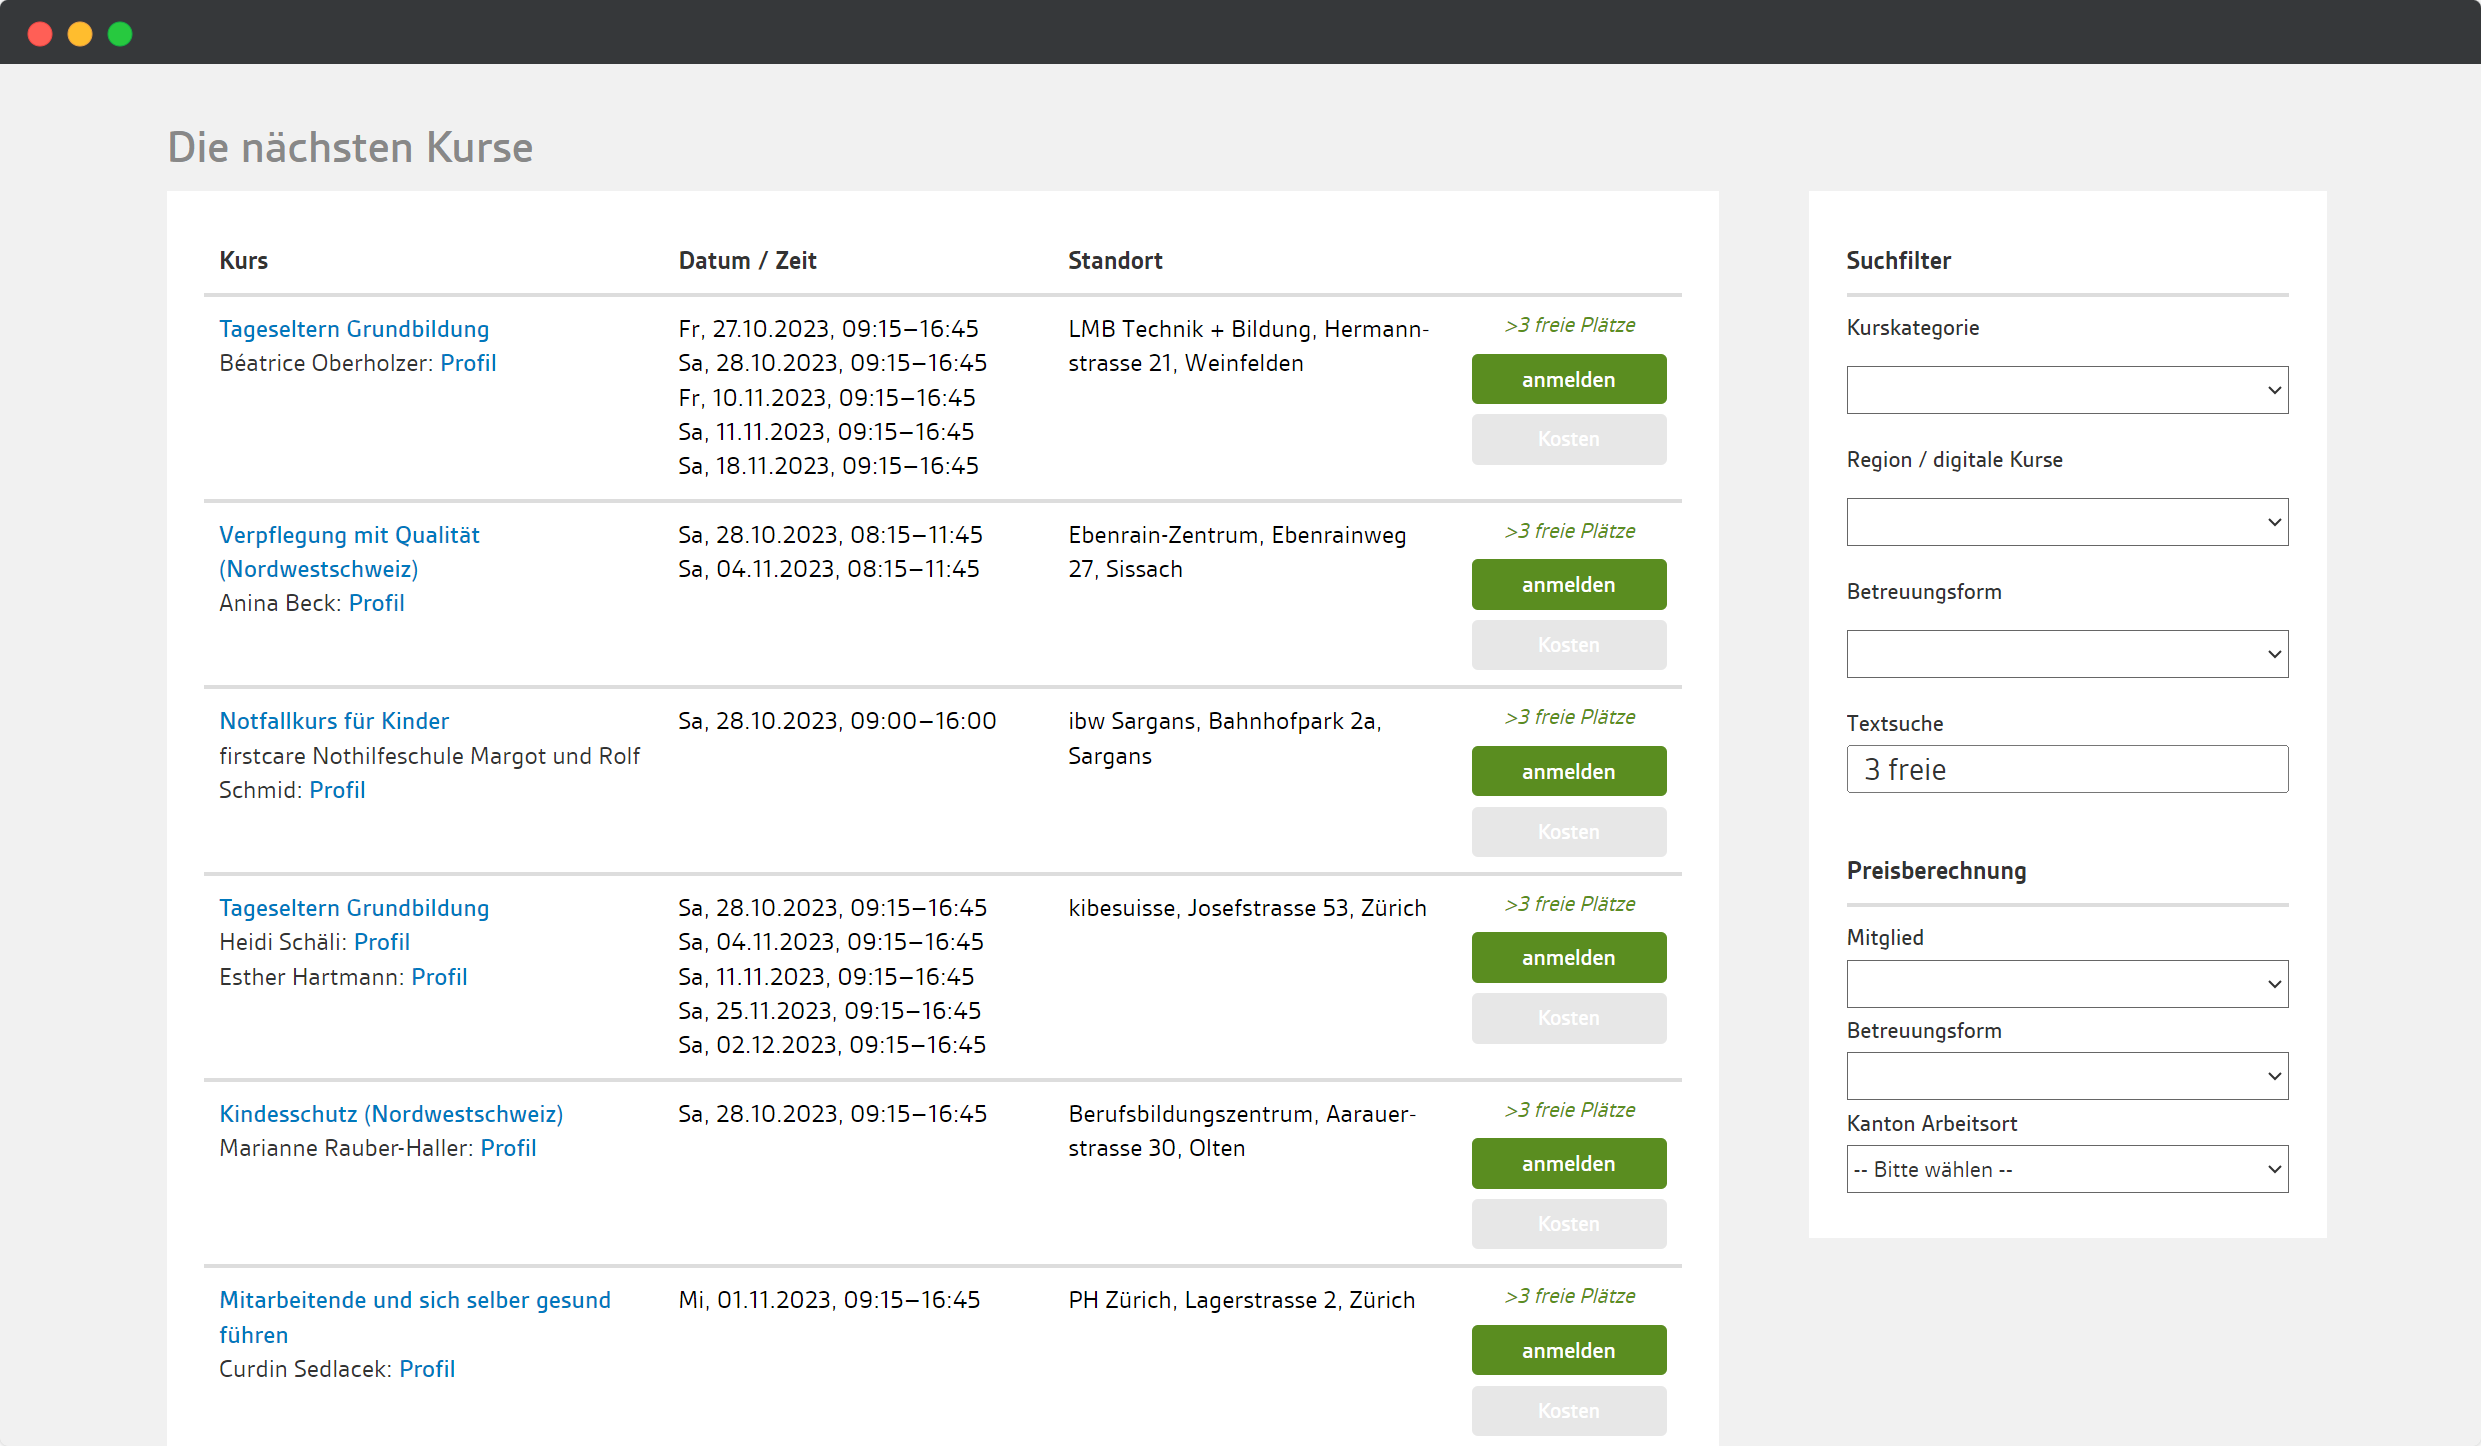The width and height of the screenshot is (2481, 1446).
Task: Open the Betreuungsform dropdown under Suchfilter
Action: pos(2067,654)
